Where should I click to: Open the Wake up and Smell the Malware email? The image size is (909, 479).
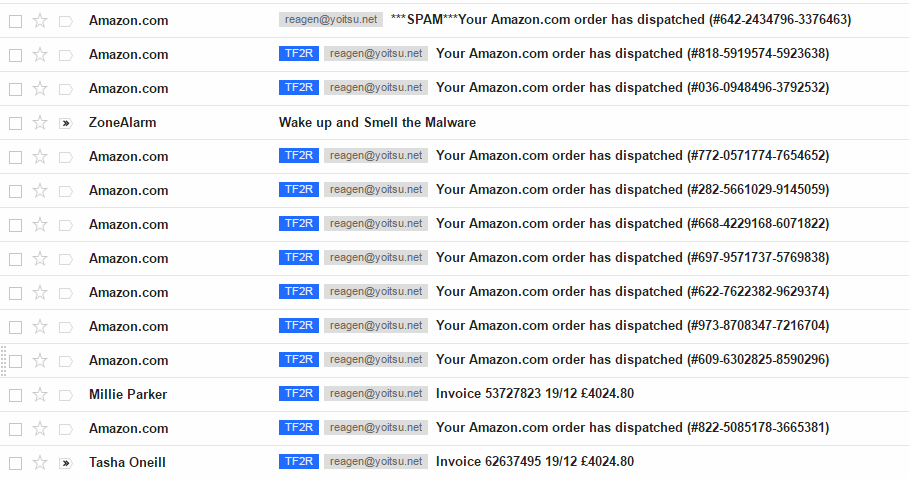pyautogui.click(x=377, y=122)
